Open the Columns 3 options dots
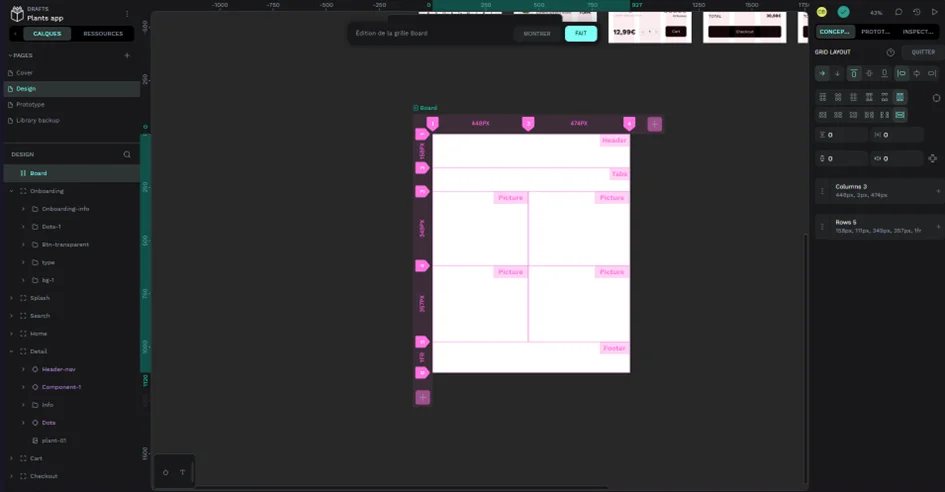The height and width of the screenshot is (492, 945). coord(822,191)
